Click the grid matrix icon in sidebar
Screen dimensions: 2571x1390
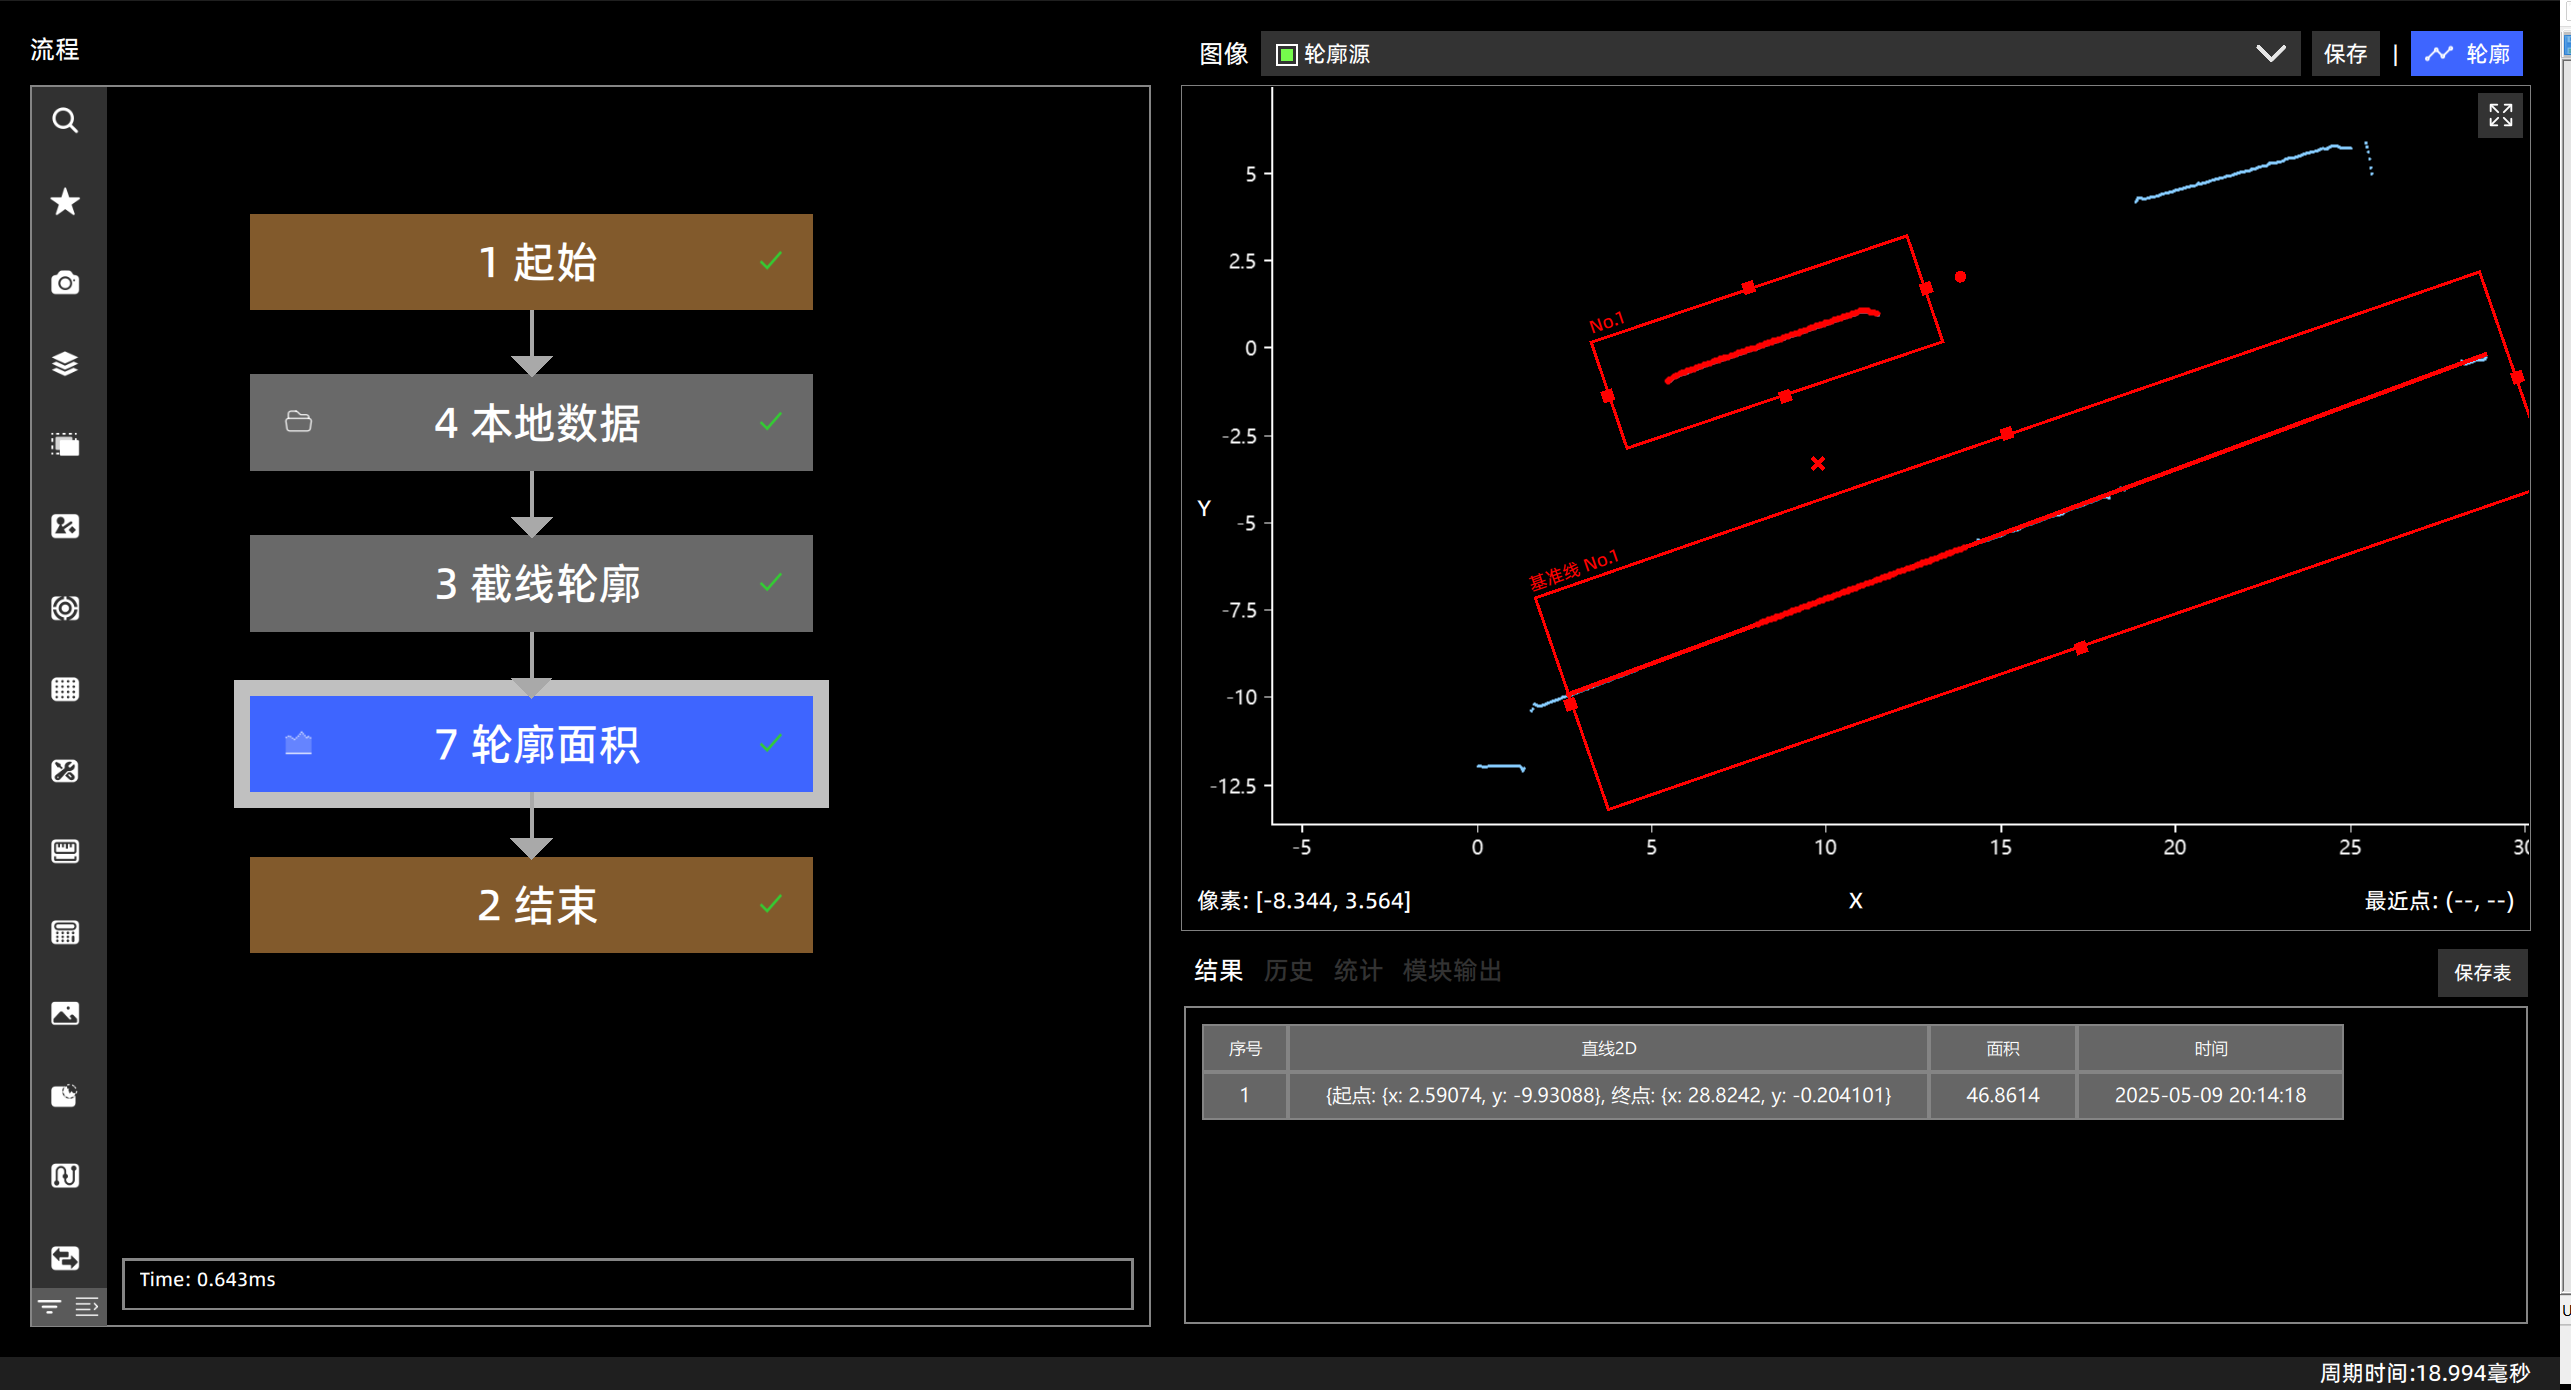(65, 689)
